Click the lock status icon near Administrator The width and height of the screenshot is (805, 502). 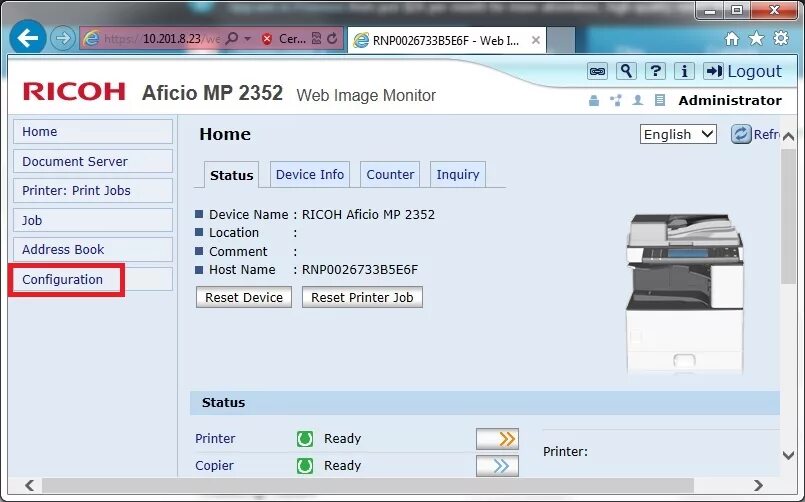pos(594,100)
